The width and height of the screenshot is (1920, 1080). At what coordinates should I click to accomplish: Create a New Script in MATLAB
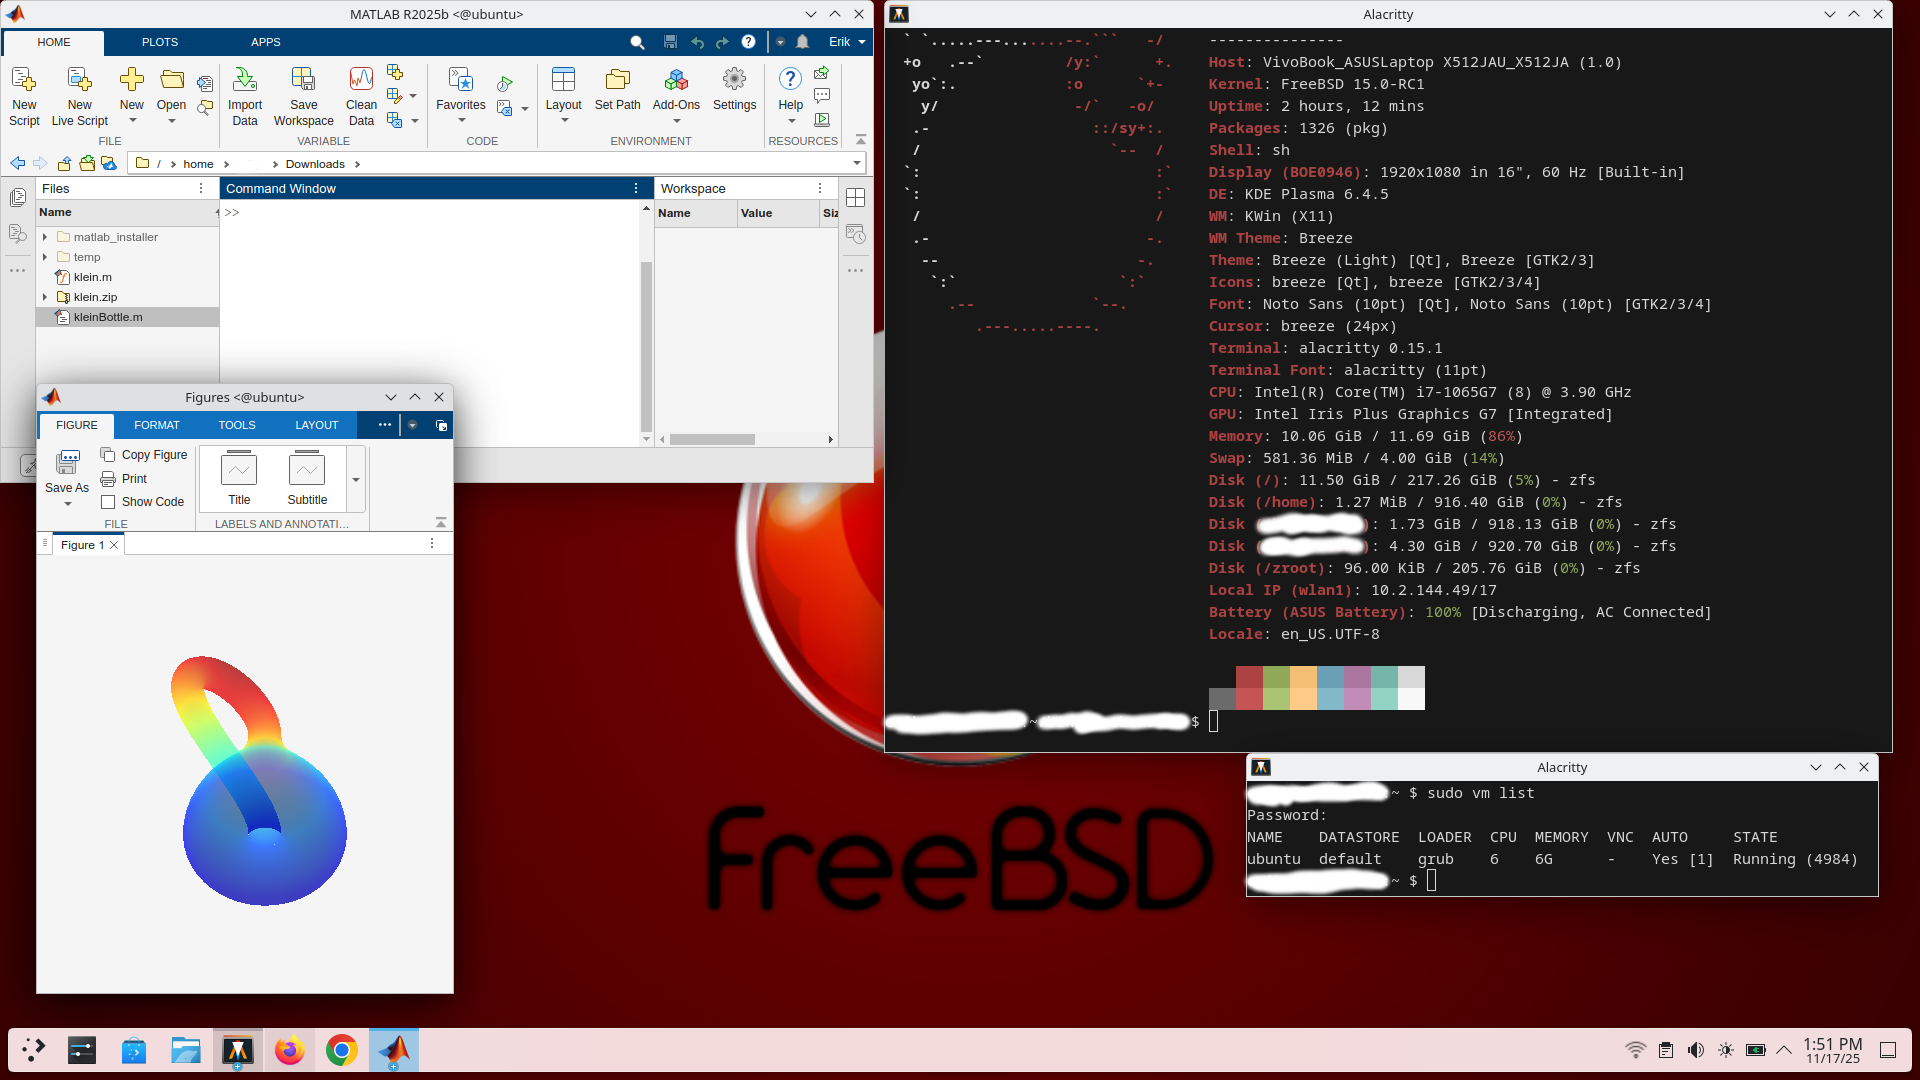(x=24, y=95)
